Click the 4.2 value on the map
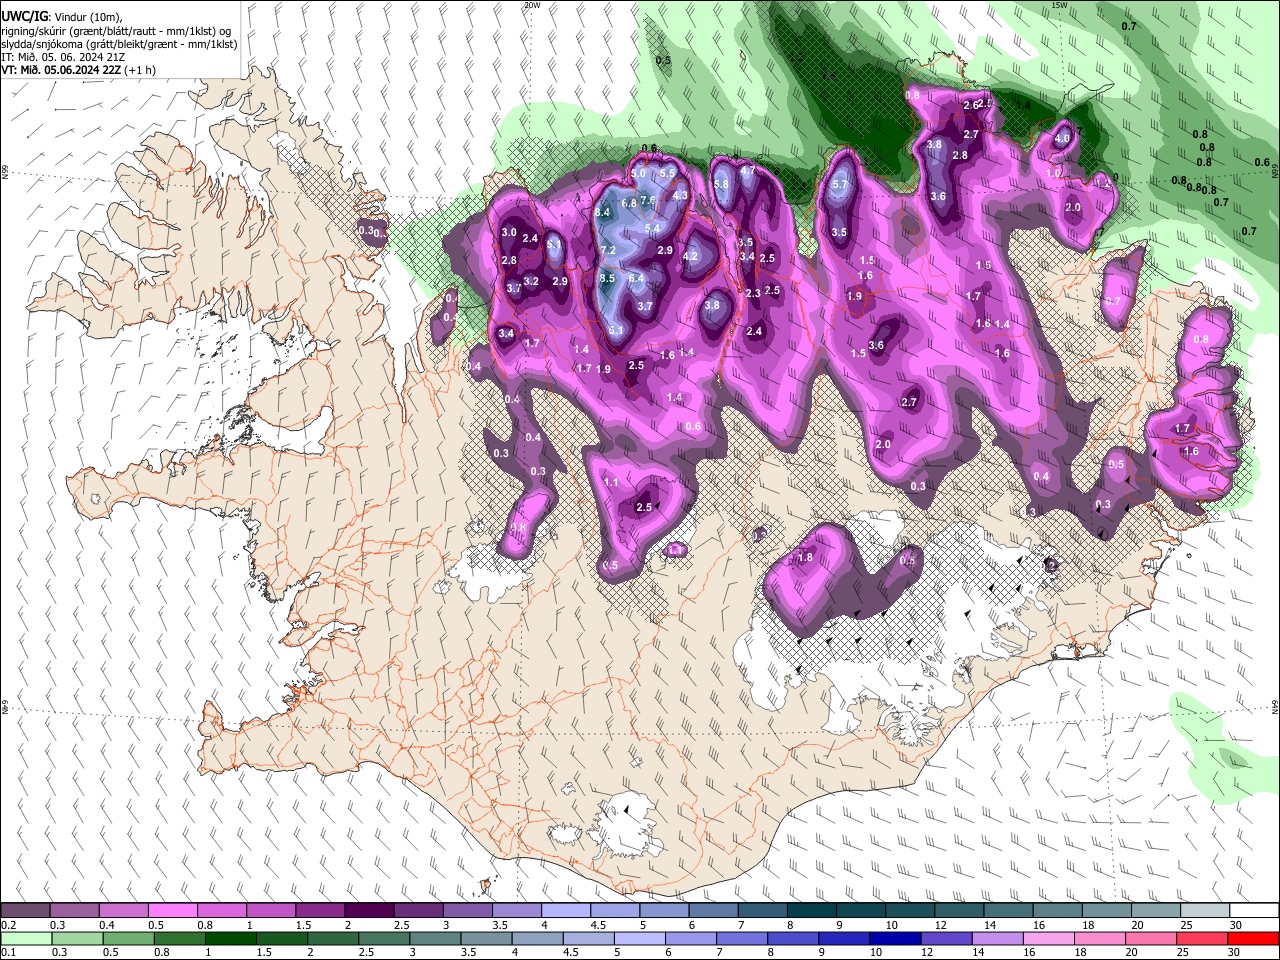The width and height of the screenshot is (1280, 960). pos(689,256)
